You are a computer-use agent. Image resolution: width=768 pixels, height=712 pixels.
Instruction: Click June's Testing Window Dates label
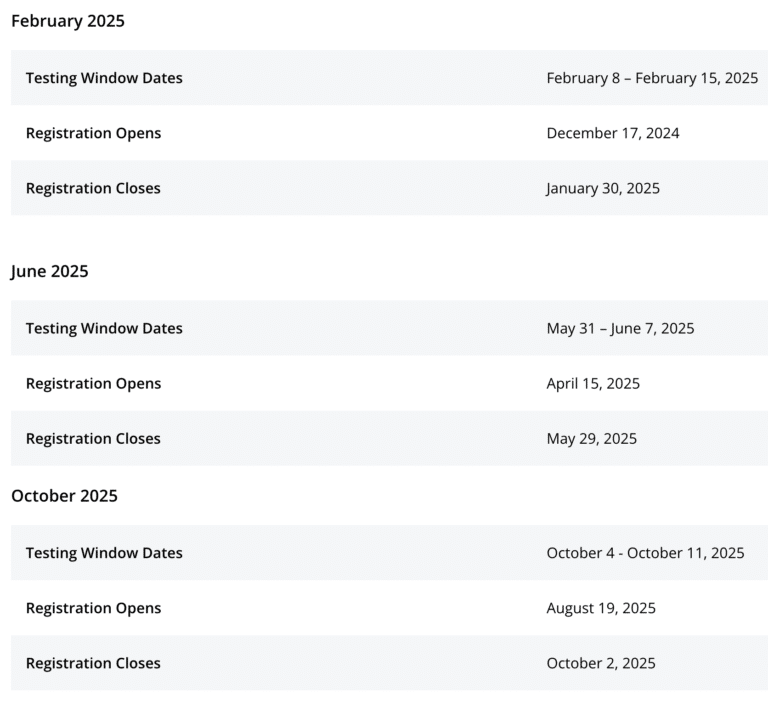pyautogui.click(x=104, y=329)
